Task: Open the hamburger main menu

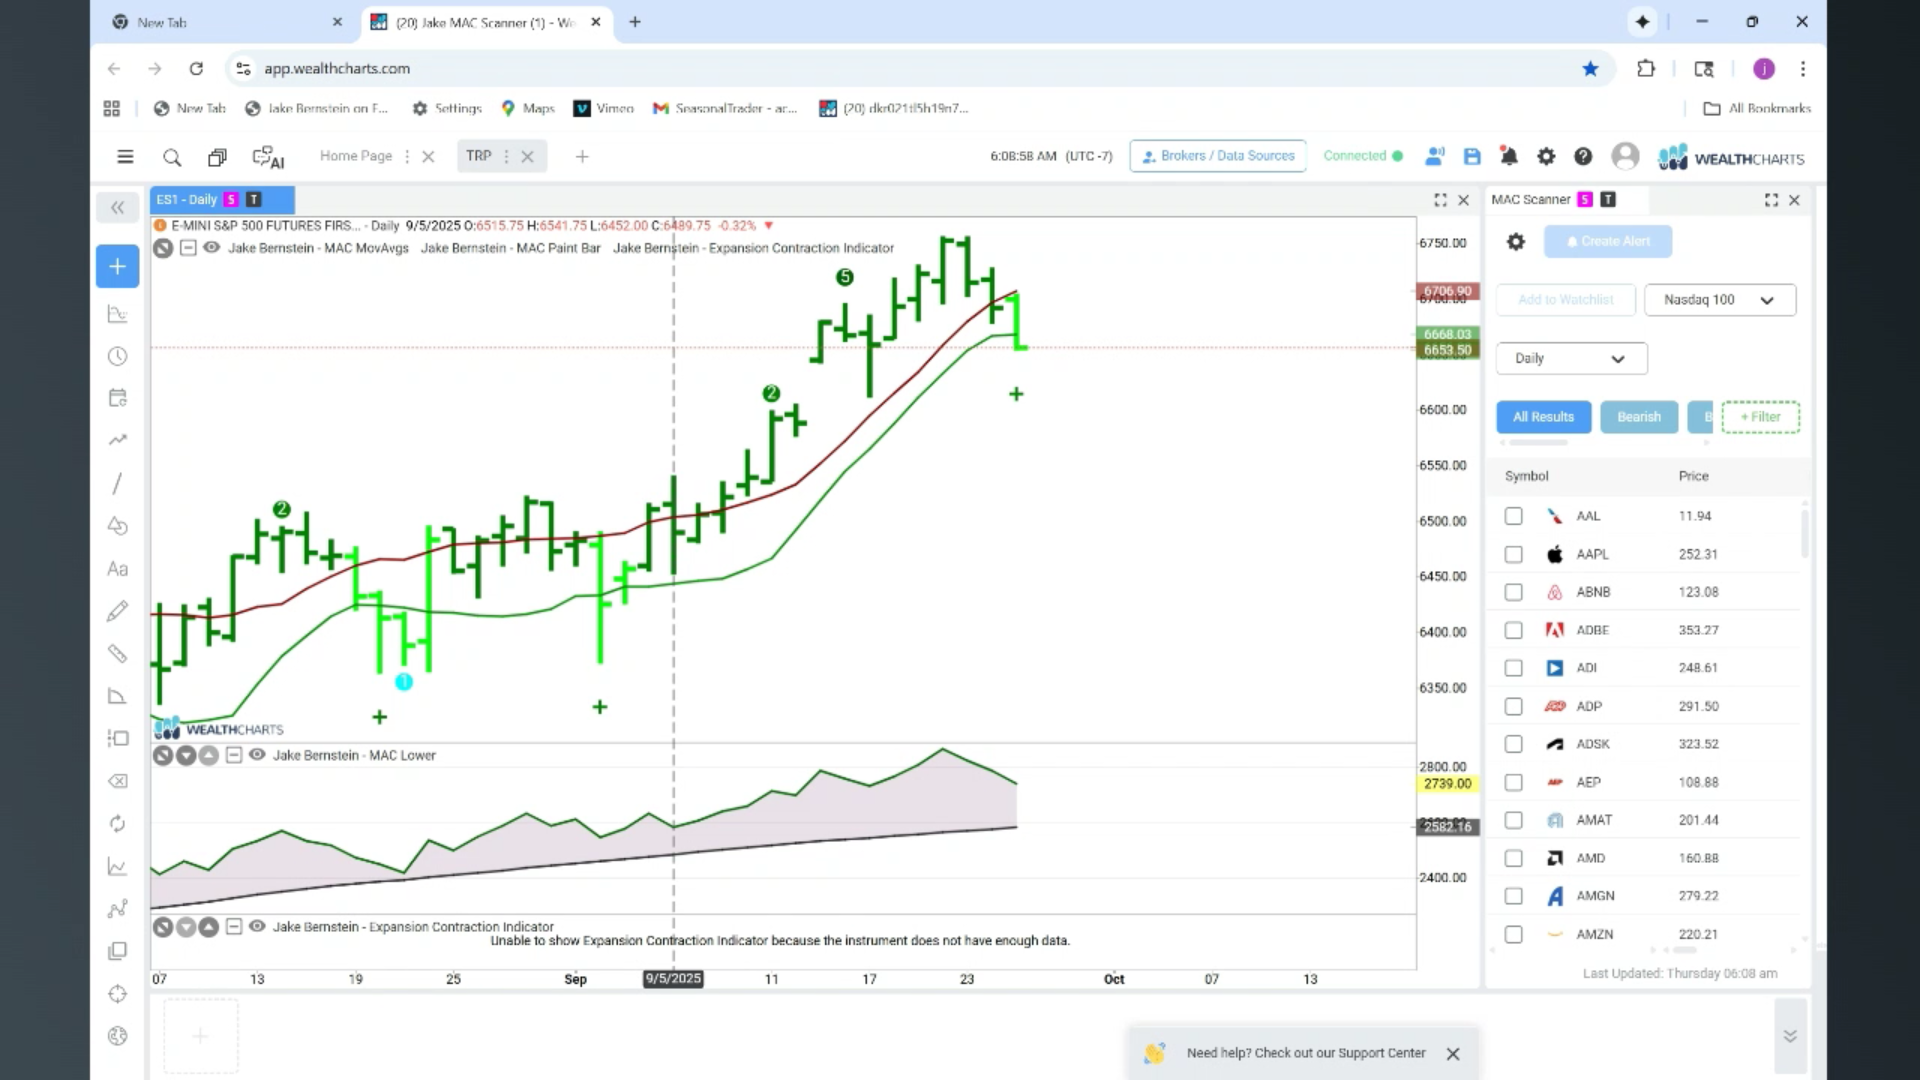Action: click(x=125, y=156)
